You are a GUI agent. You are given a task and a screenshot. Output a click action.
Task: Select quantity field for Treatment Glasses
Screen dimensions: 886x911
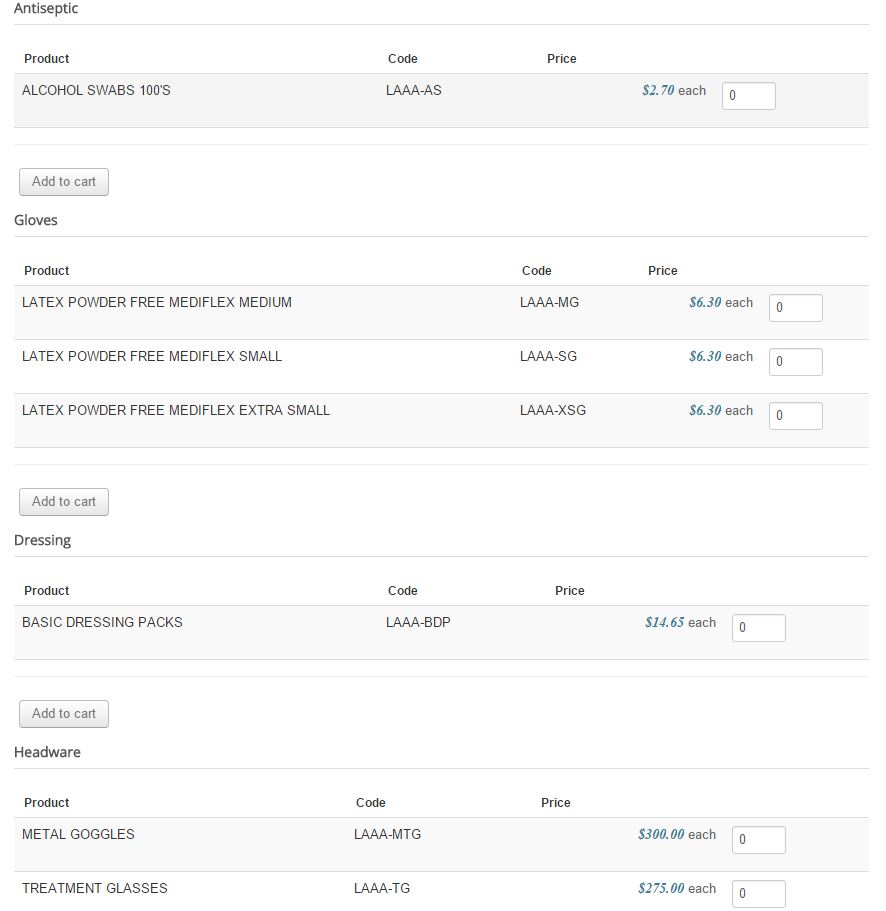coord(758,894)
